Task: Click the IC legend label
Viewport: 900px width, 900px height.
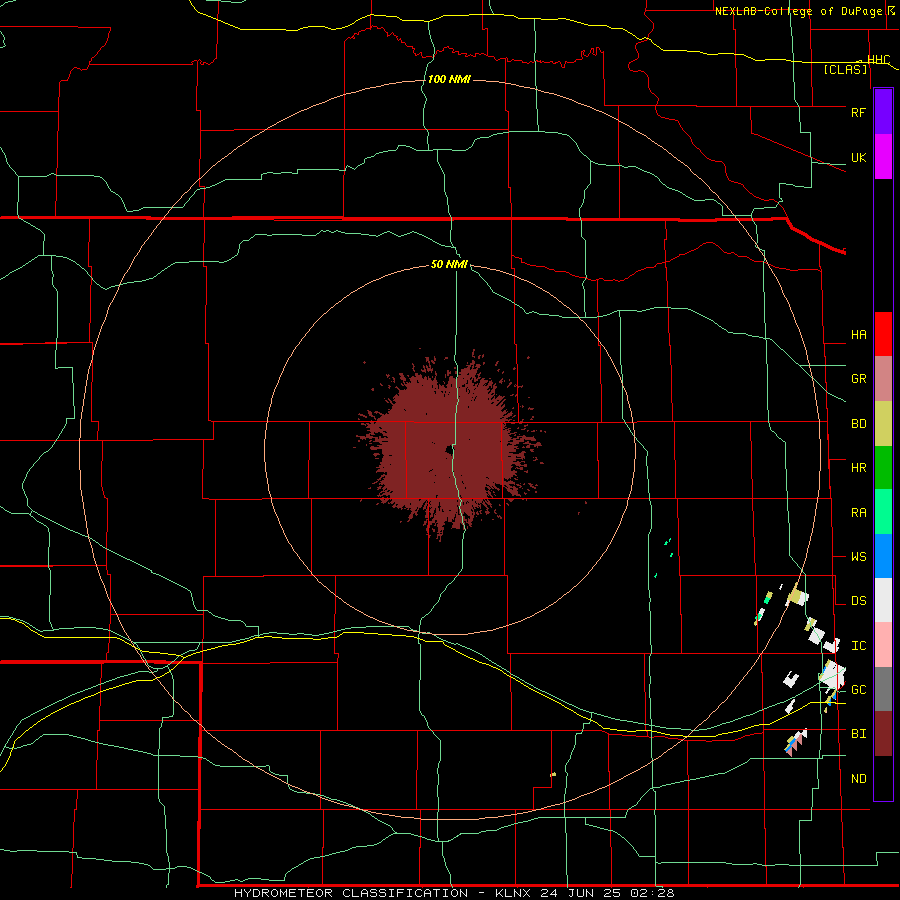Action: pos(858,646)
